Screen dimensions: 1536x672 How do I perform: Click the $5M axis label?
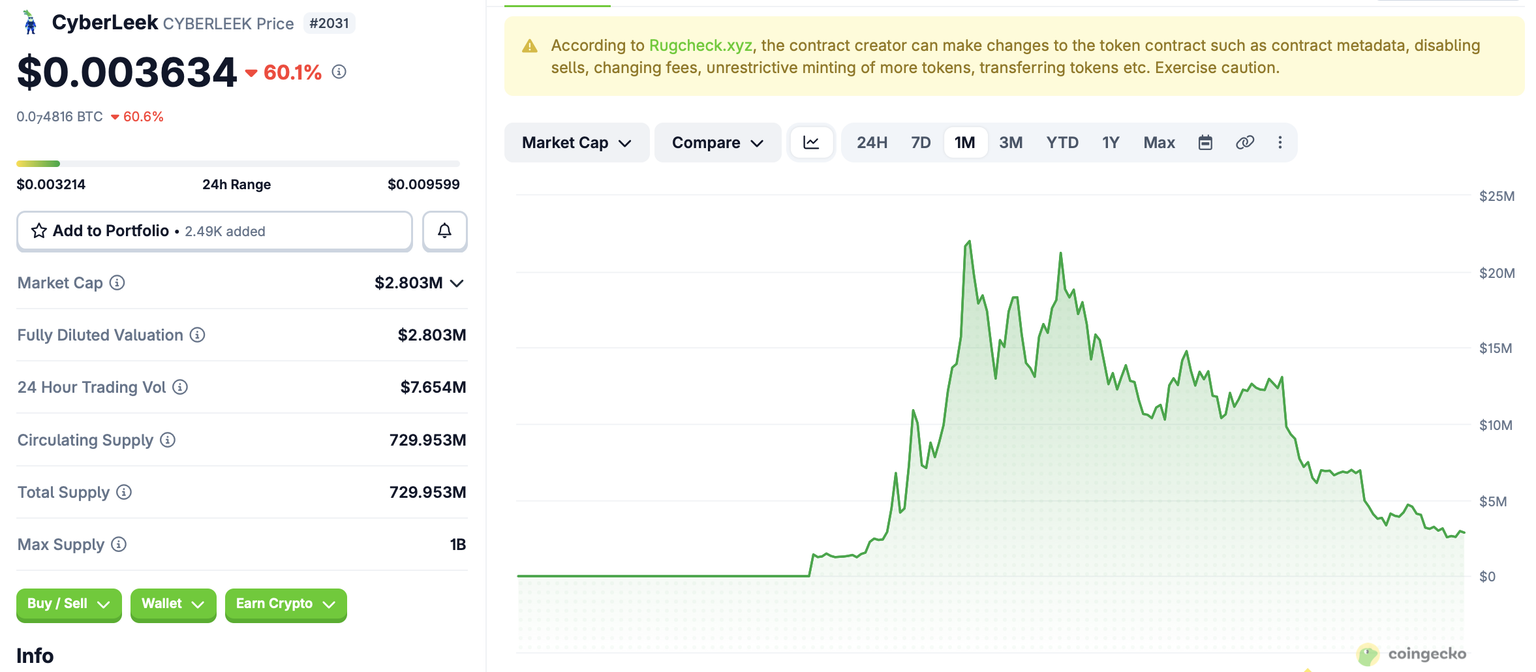[1492, 501]
